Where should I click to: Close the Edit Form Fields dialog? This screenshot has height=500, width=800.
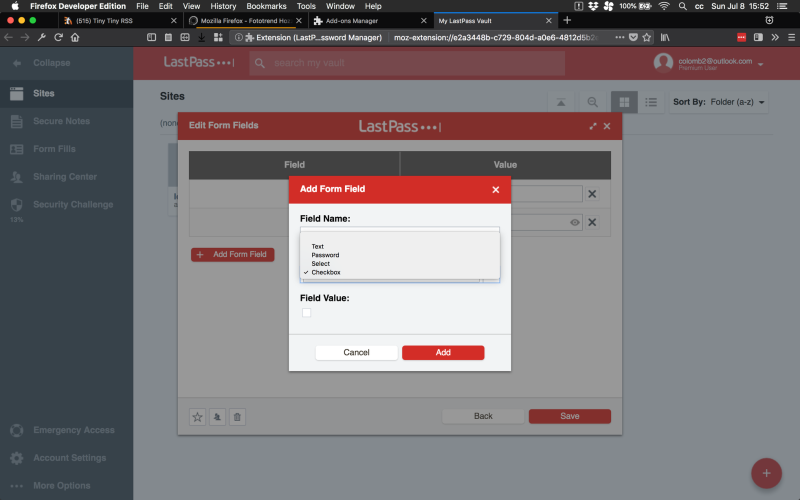point(607,126)
